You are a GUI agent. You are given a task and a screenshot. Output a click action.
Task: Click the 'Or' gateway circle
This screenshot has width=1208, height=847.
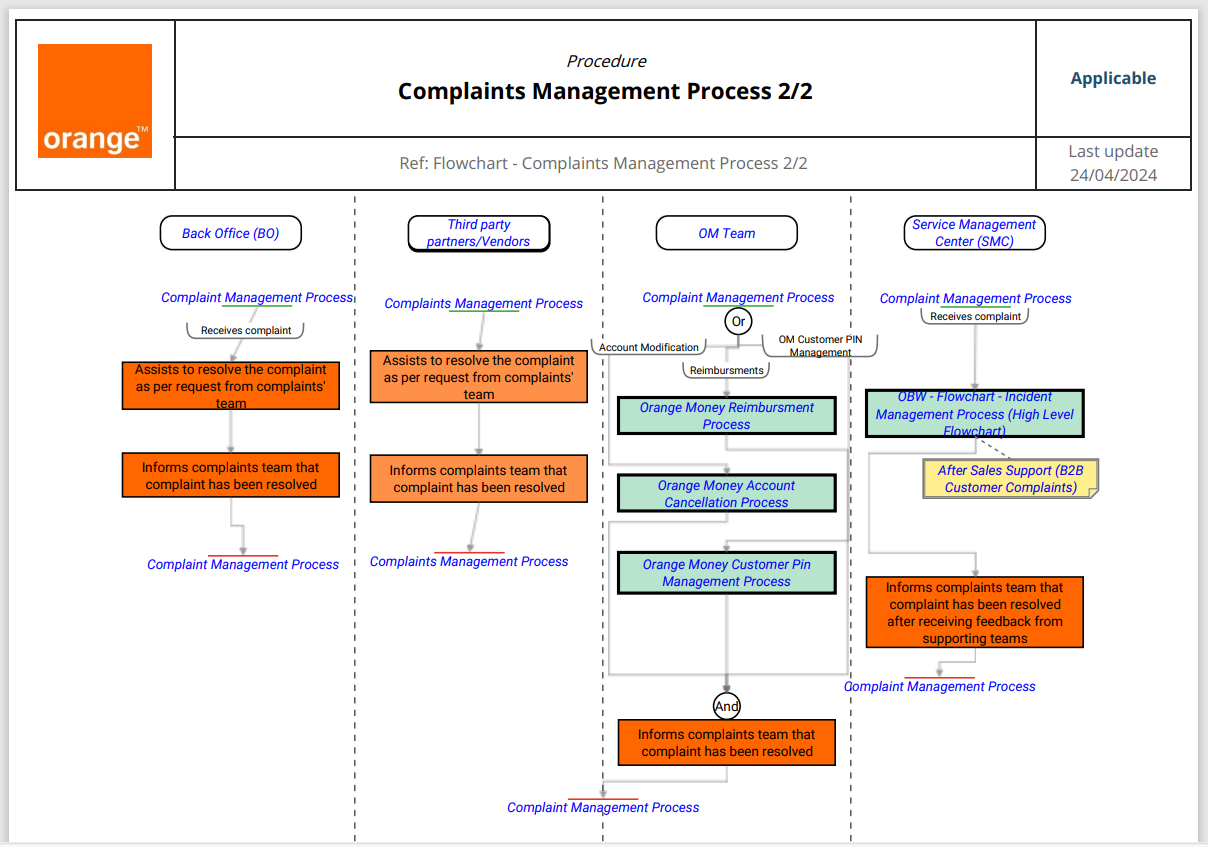(738, 321)
